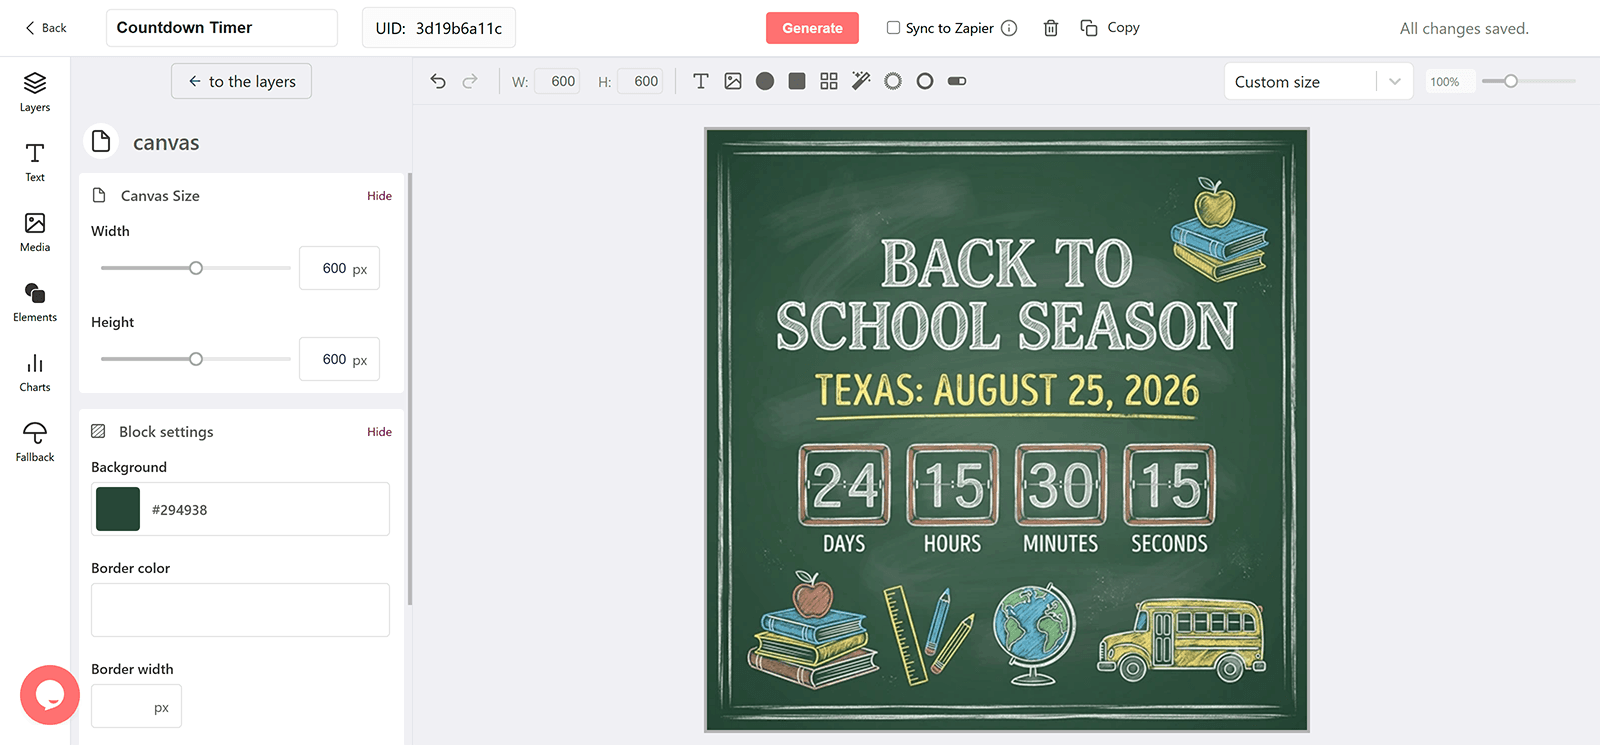1600x745 pixels.
Task: Focus the toolbar H height field
Action: click(x=640, y=81)
